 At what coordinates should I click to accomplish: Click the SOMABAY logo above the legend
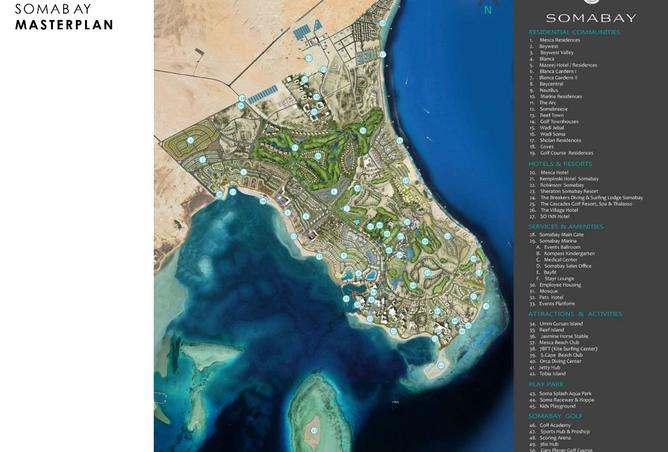point(591,17)
